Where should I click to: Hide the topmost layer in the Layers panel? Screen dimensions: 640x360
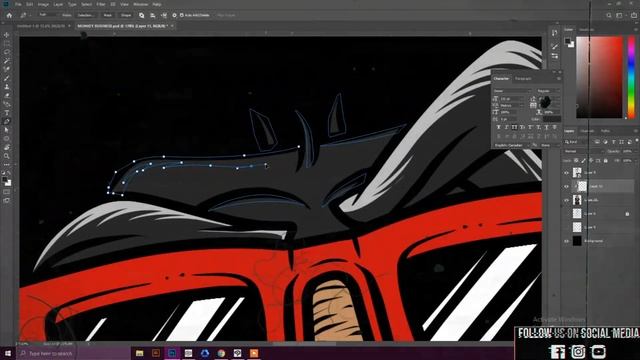[566, 173]
